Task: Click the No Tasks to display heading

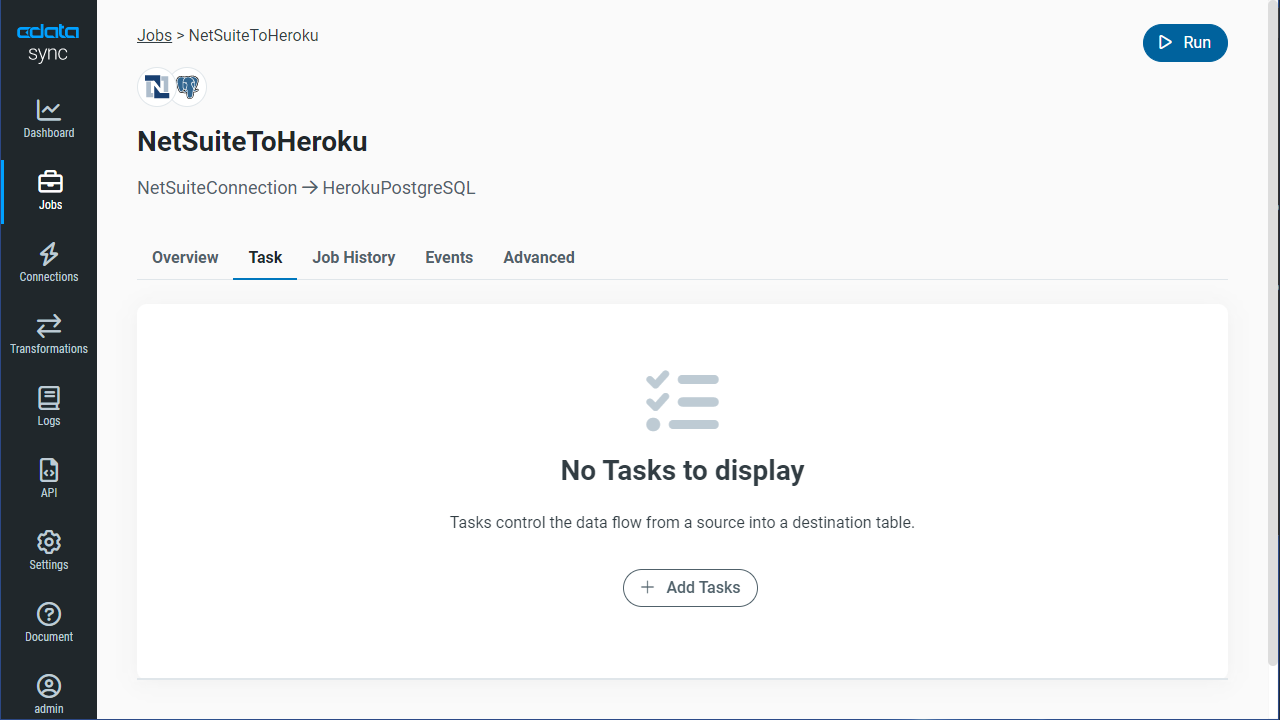Action: pyautogui.click(x=682, y=470)
